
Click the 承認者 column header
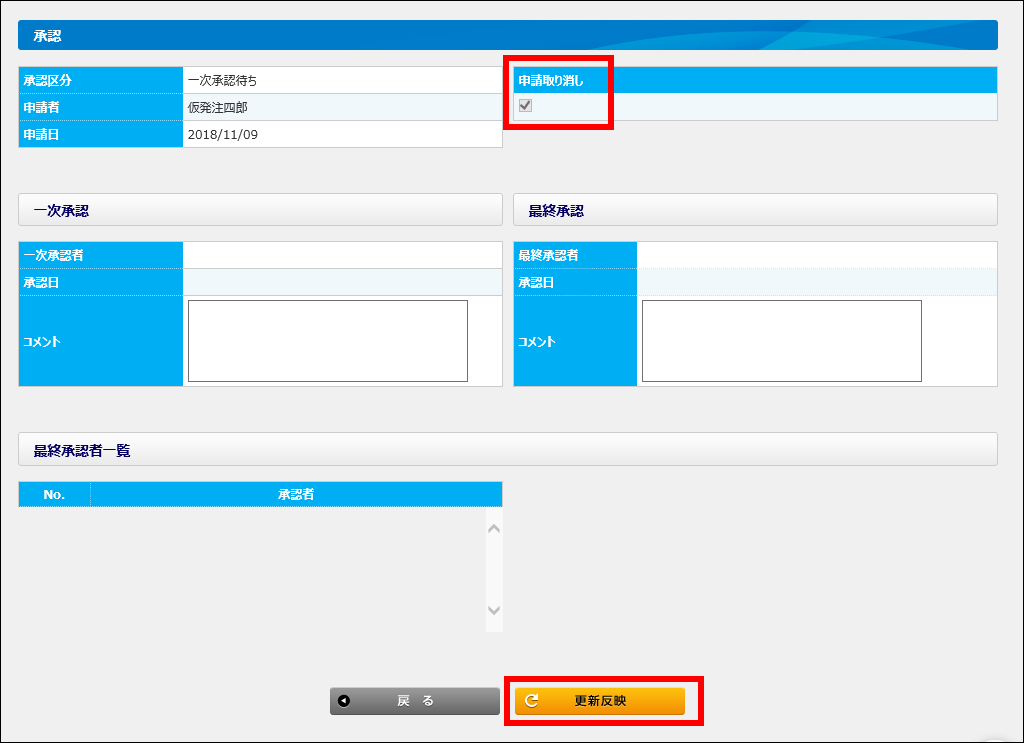296,494
